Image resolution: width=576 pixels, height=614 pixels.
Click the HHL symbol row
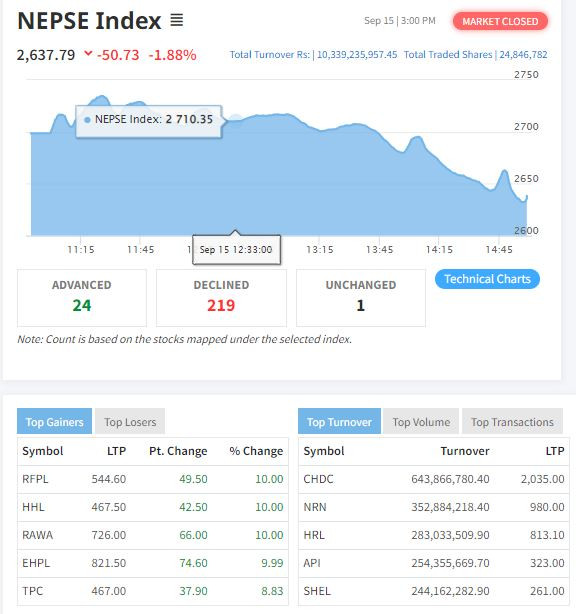click(153, 507)
